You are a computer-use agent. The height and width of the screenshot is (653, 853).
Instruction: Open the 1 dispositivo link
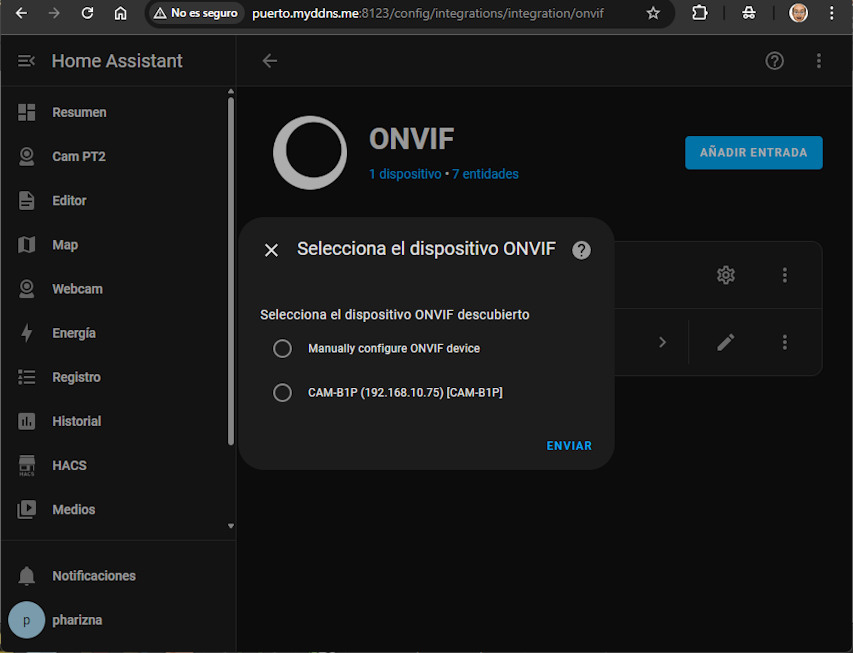tap(405, 174)
